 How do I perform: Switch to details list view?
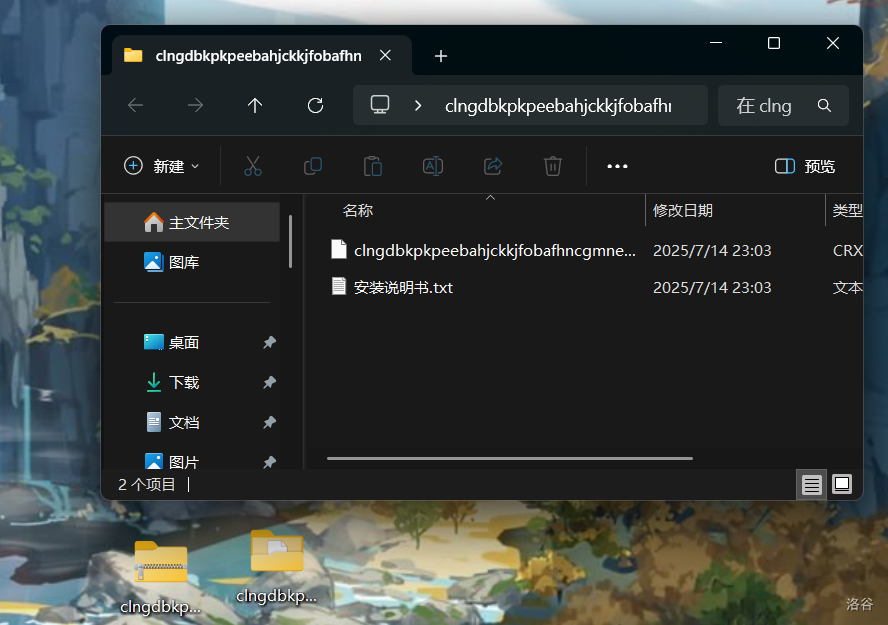(812, 484)
